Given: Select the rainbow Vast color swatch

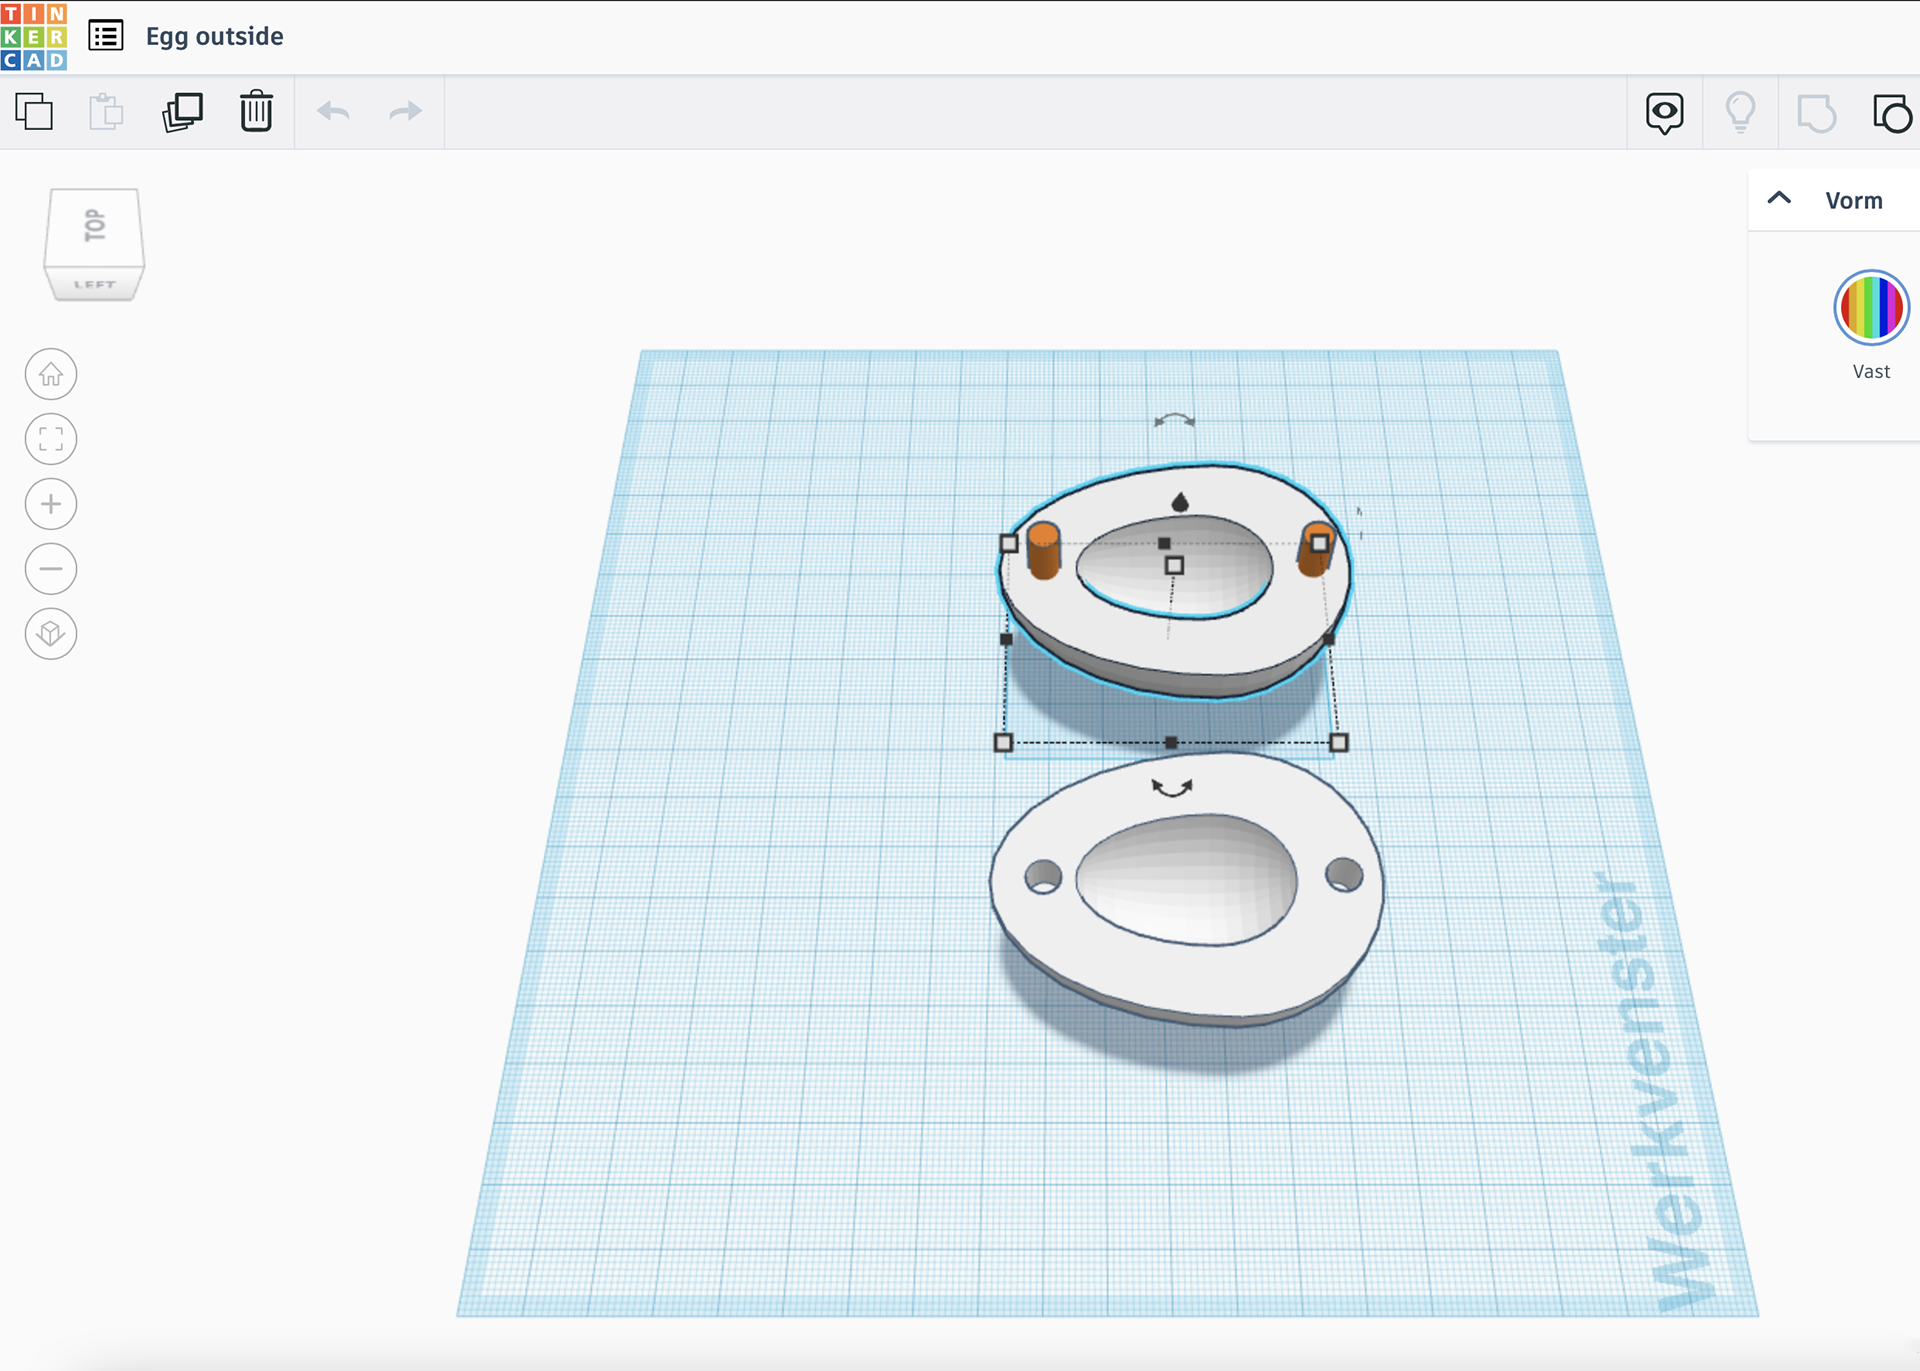Looking at the screenshot, I should tap(1871, 307).
